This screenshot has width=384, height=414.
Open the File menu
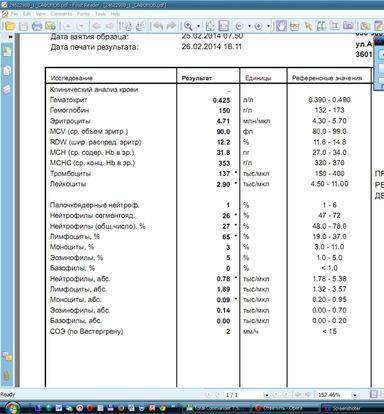[x=14, y=14]
